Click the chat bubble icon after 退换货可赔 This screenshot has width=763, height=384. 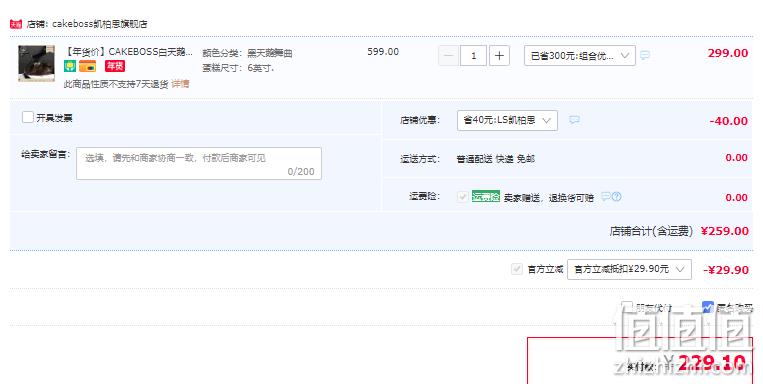(x=605, y=197)
